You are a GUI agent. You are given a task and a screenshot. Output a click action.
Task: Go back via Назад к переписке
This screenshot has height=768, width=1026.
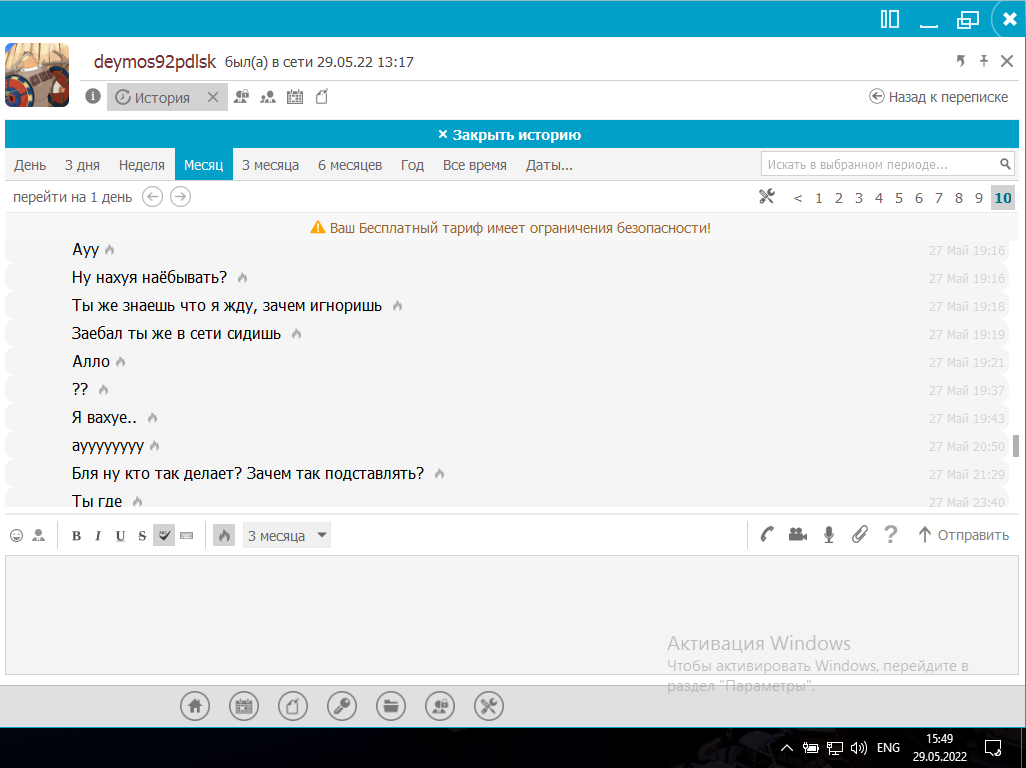click(938, 97)
